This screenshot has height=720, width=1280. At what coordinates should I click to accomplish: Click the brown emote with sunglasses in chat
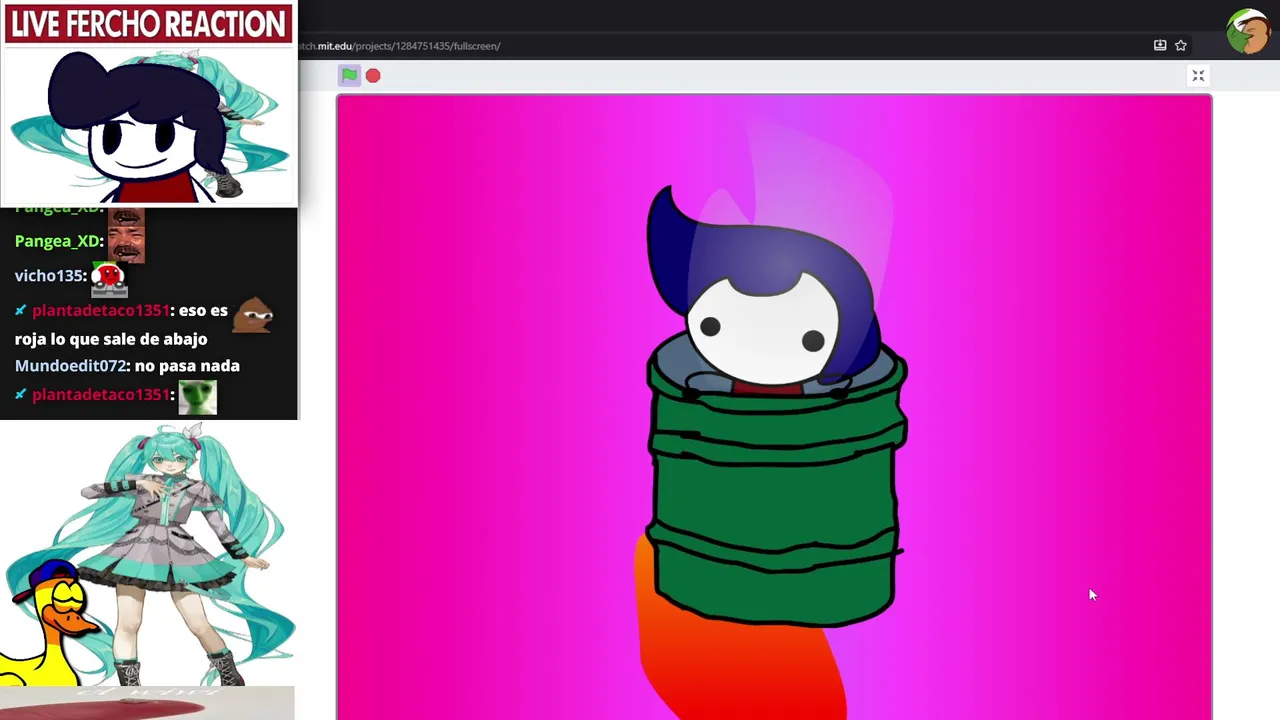tap(253, 314)
